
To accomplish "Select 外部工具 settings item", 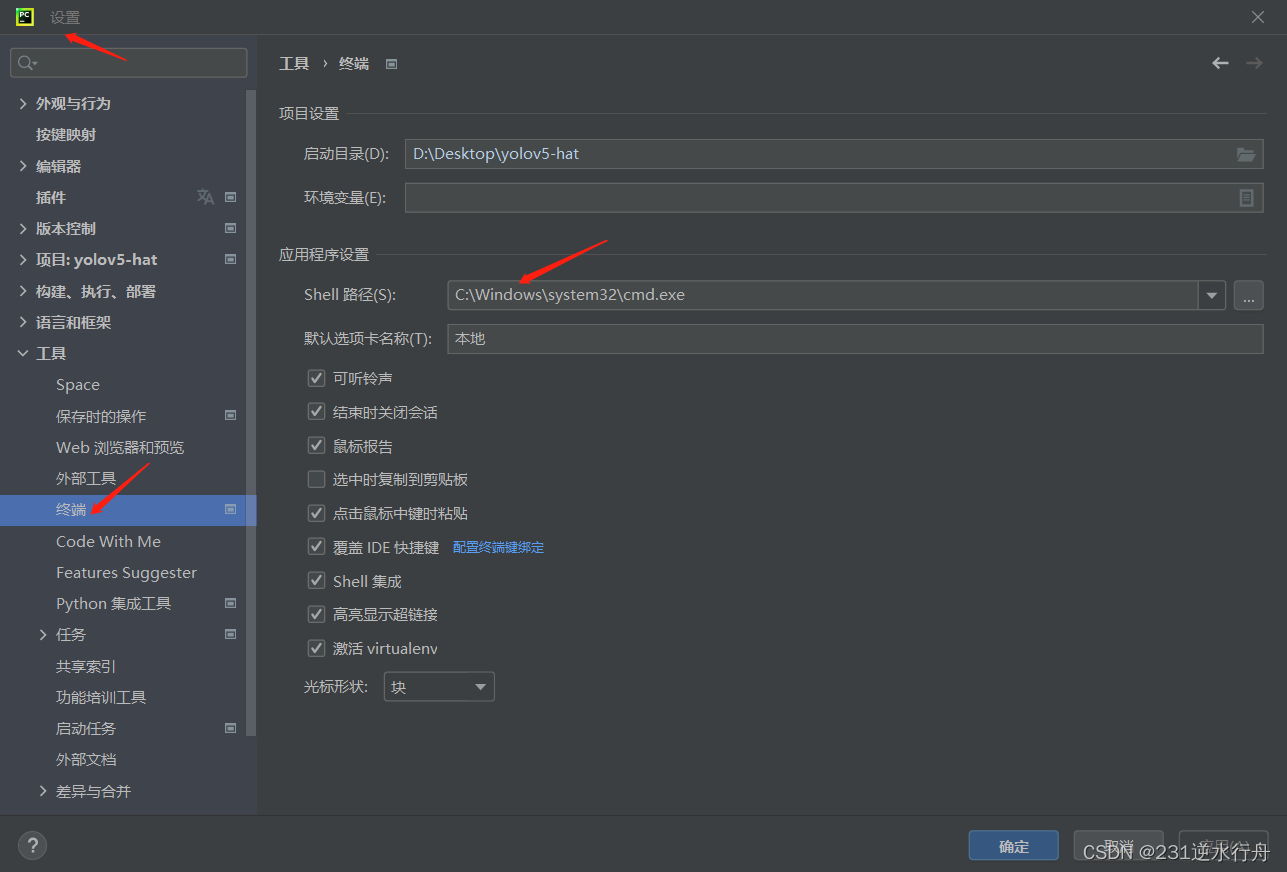I will [x=86, y=478].
